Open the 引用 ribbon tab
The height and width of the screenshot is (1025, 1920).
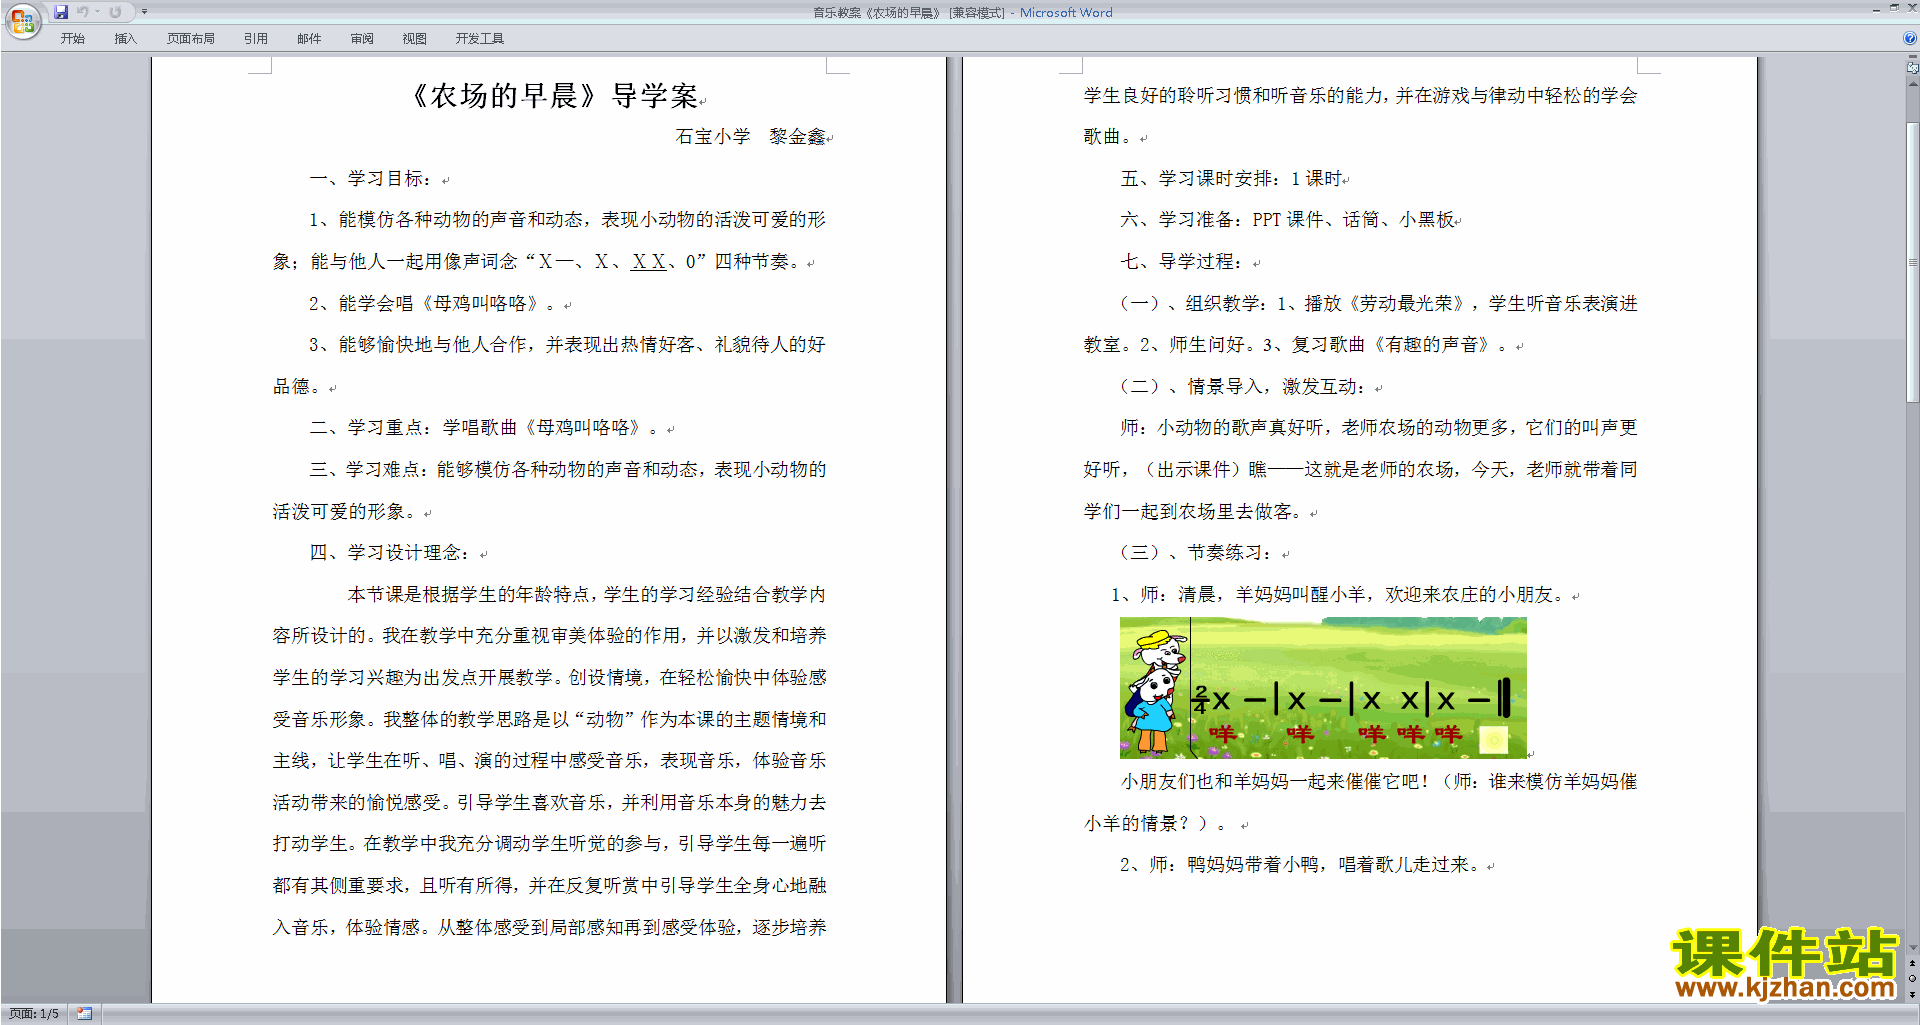pos(256,39)
